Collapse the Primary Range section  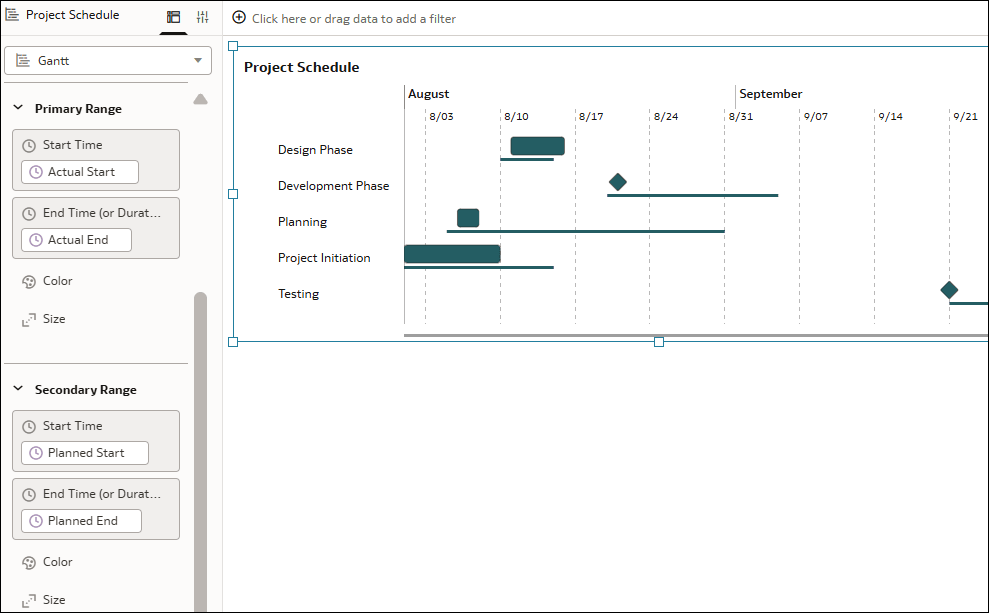pos(17,108)
